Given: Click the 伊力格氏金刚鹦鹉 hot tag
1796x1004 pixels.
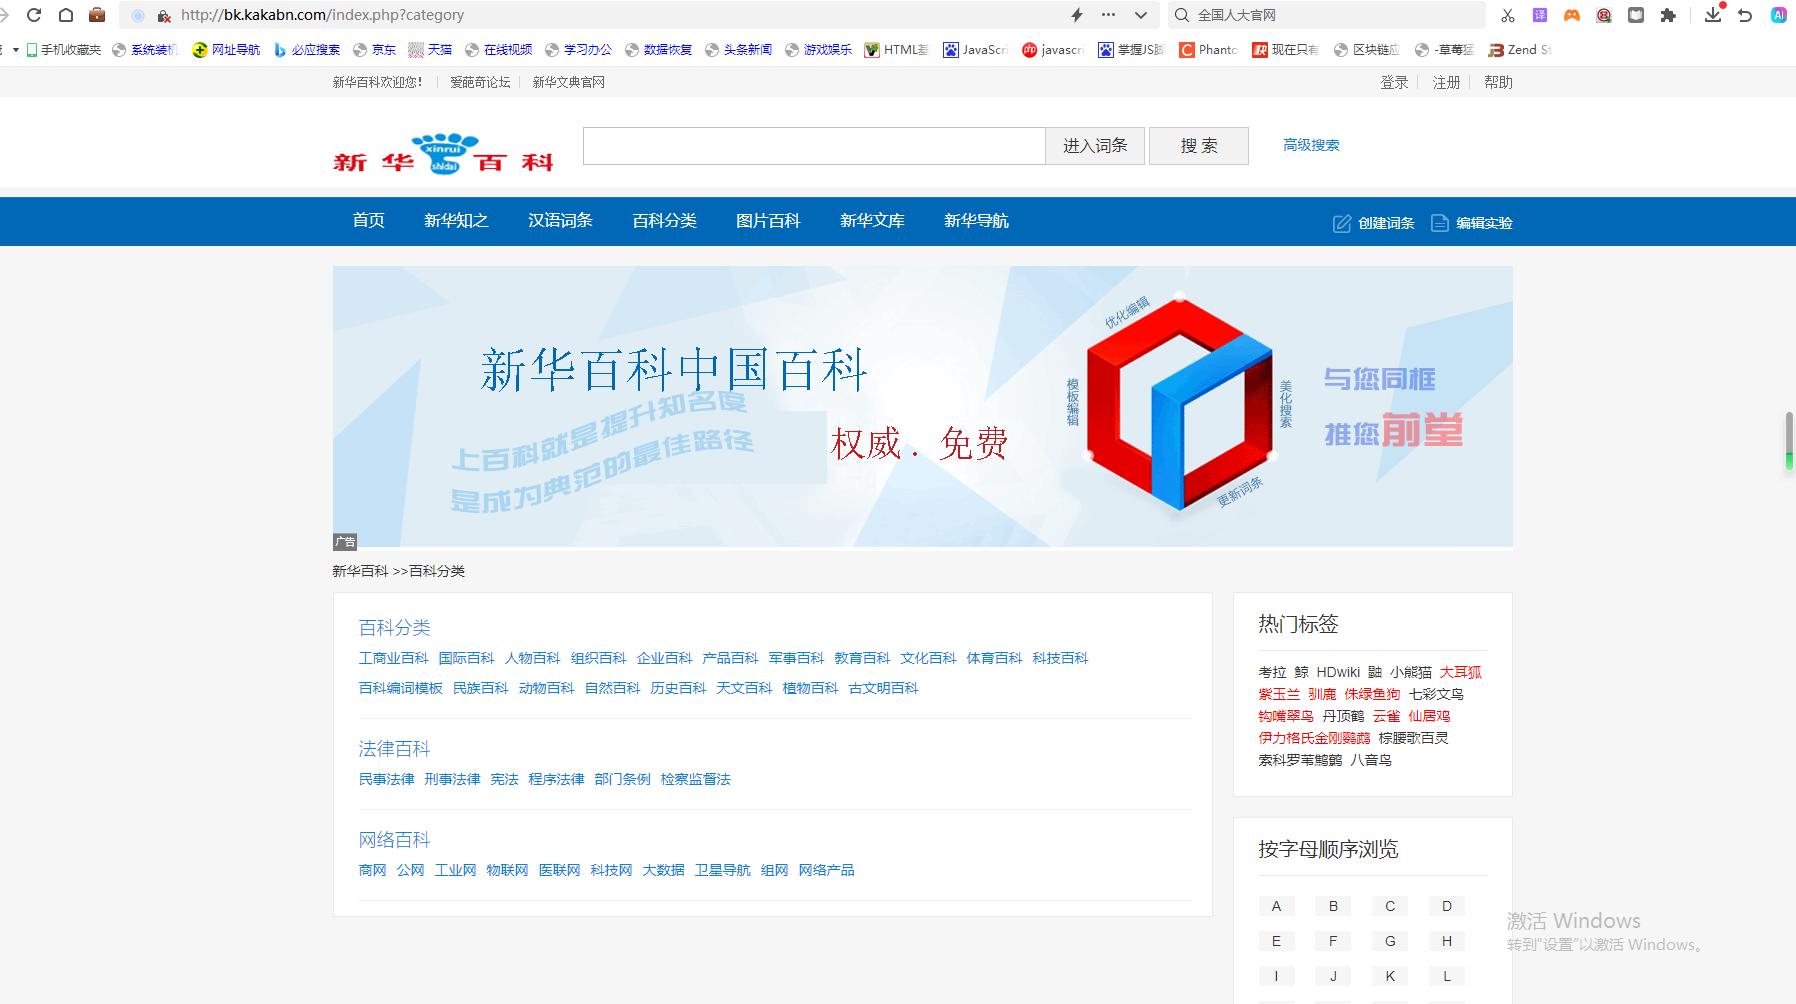Looking at the screenshot, I should 1314,738.
